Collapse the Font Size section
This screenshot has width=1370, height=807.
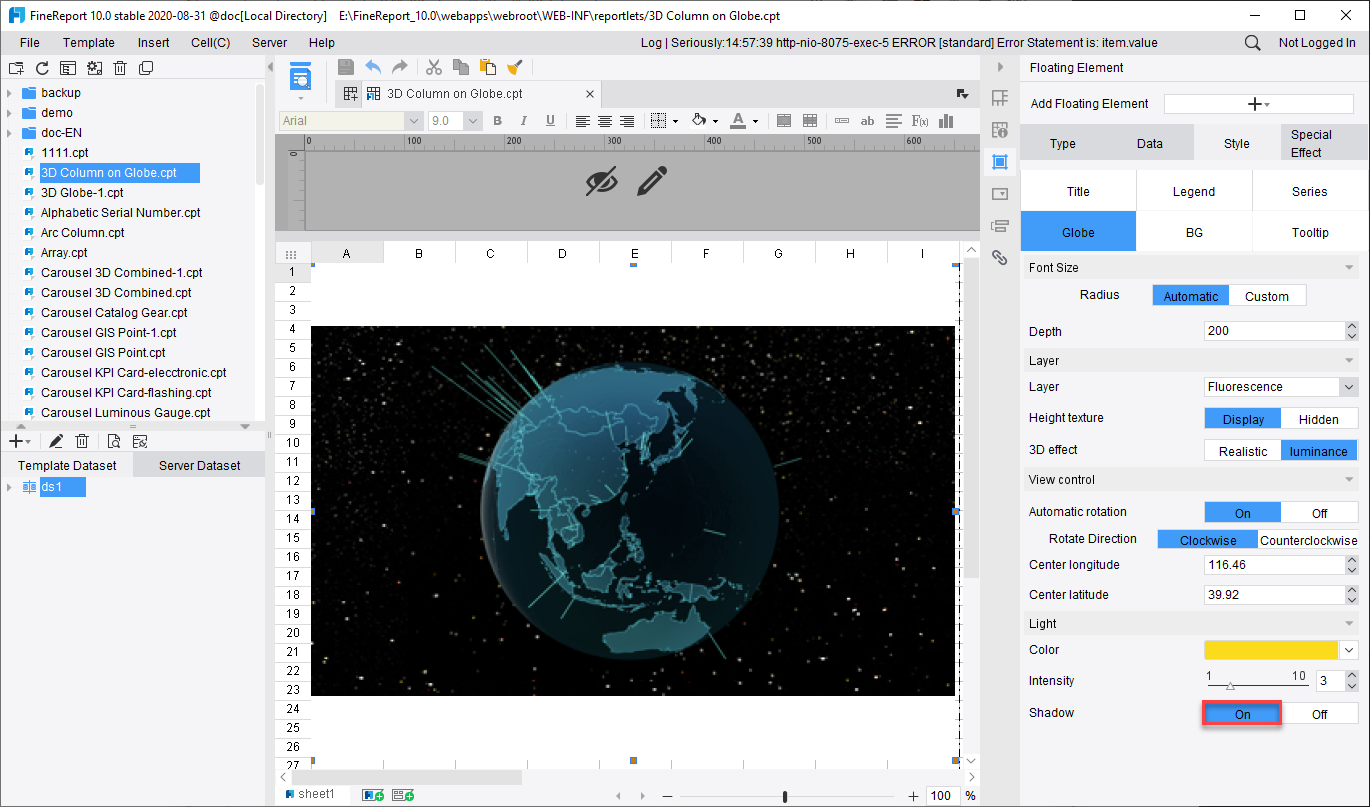[1347, 268]
